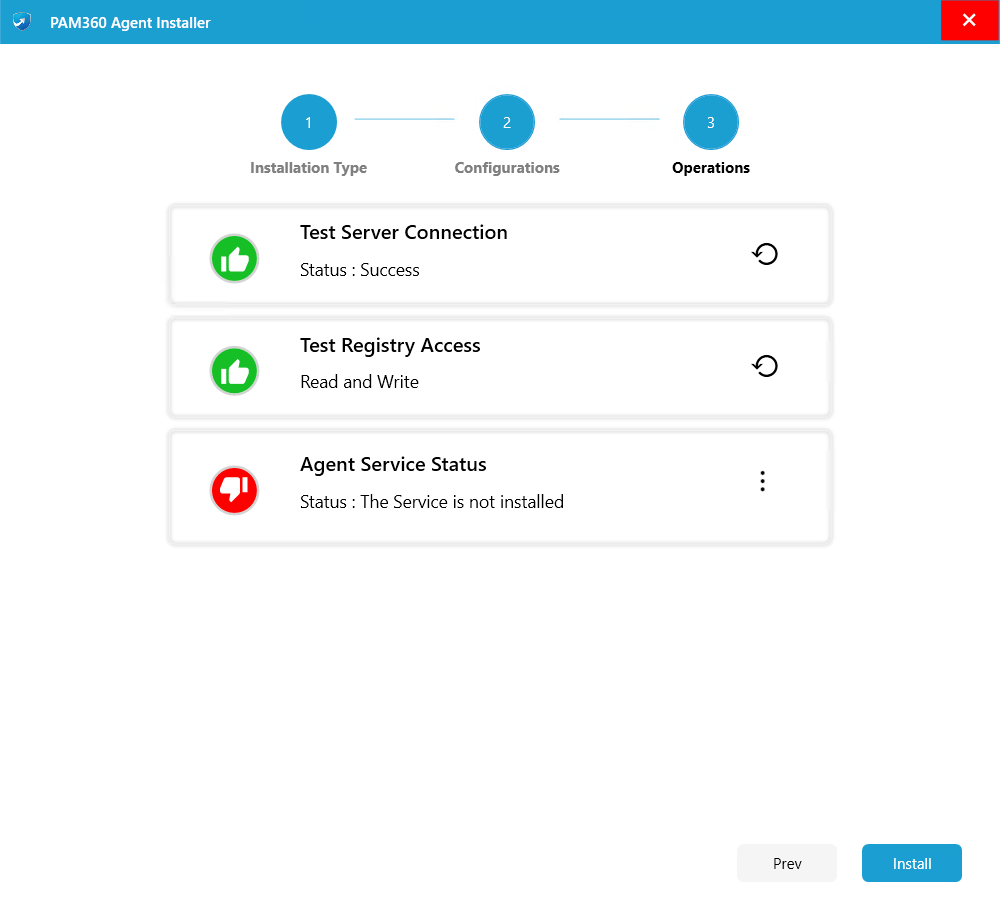1000x909 pixels.
Task: Click the Installation Type step label
Action: tap(309, 168)
